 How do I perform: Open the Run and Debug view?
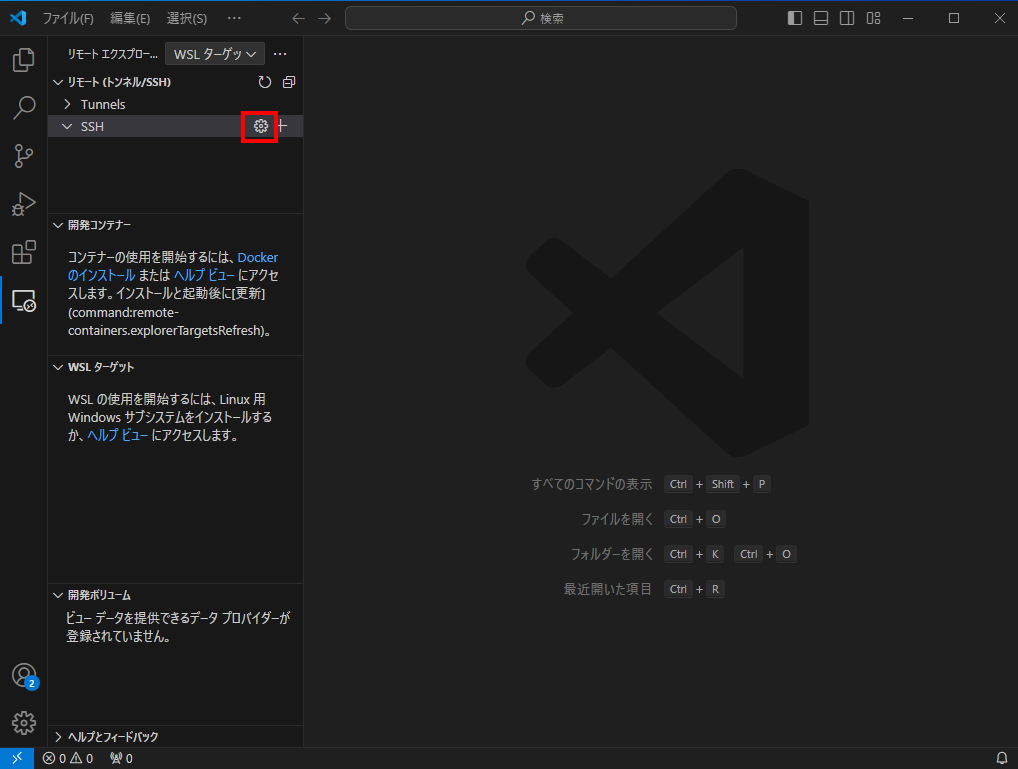(x=23, y=204)
